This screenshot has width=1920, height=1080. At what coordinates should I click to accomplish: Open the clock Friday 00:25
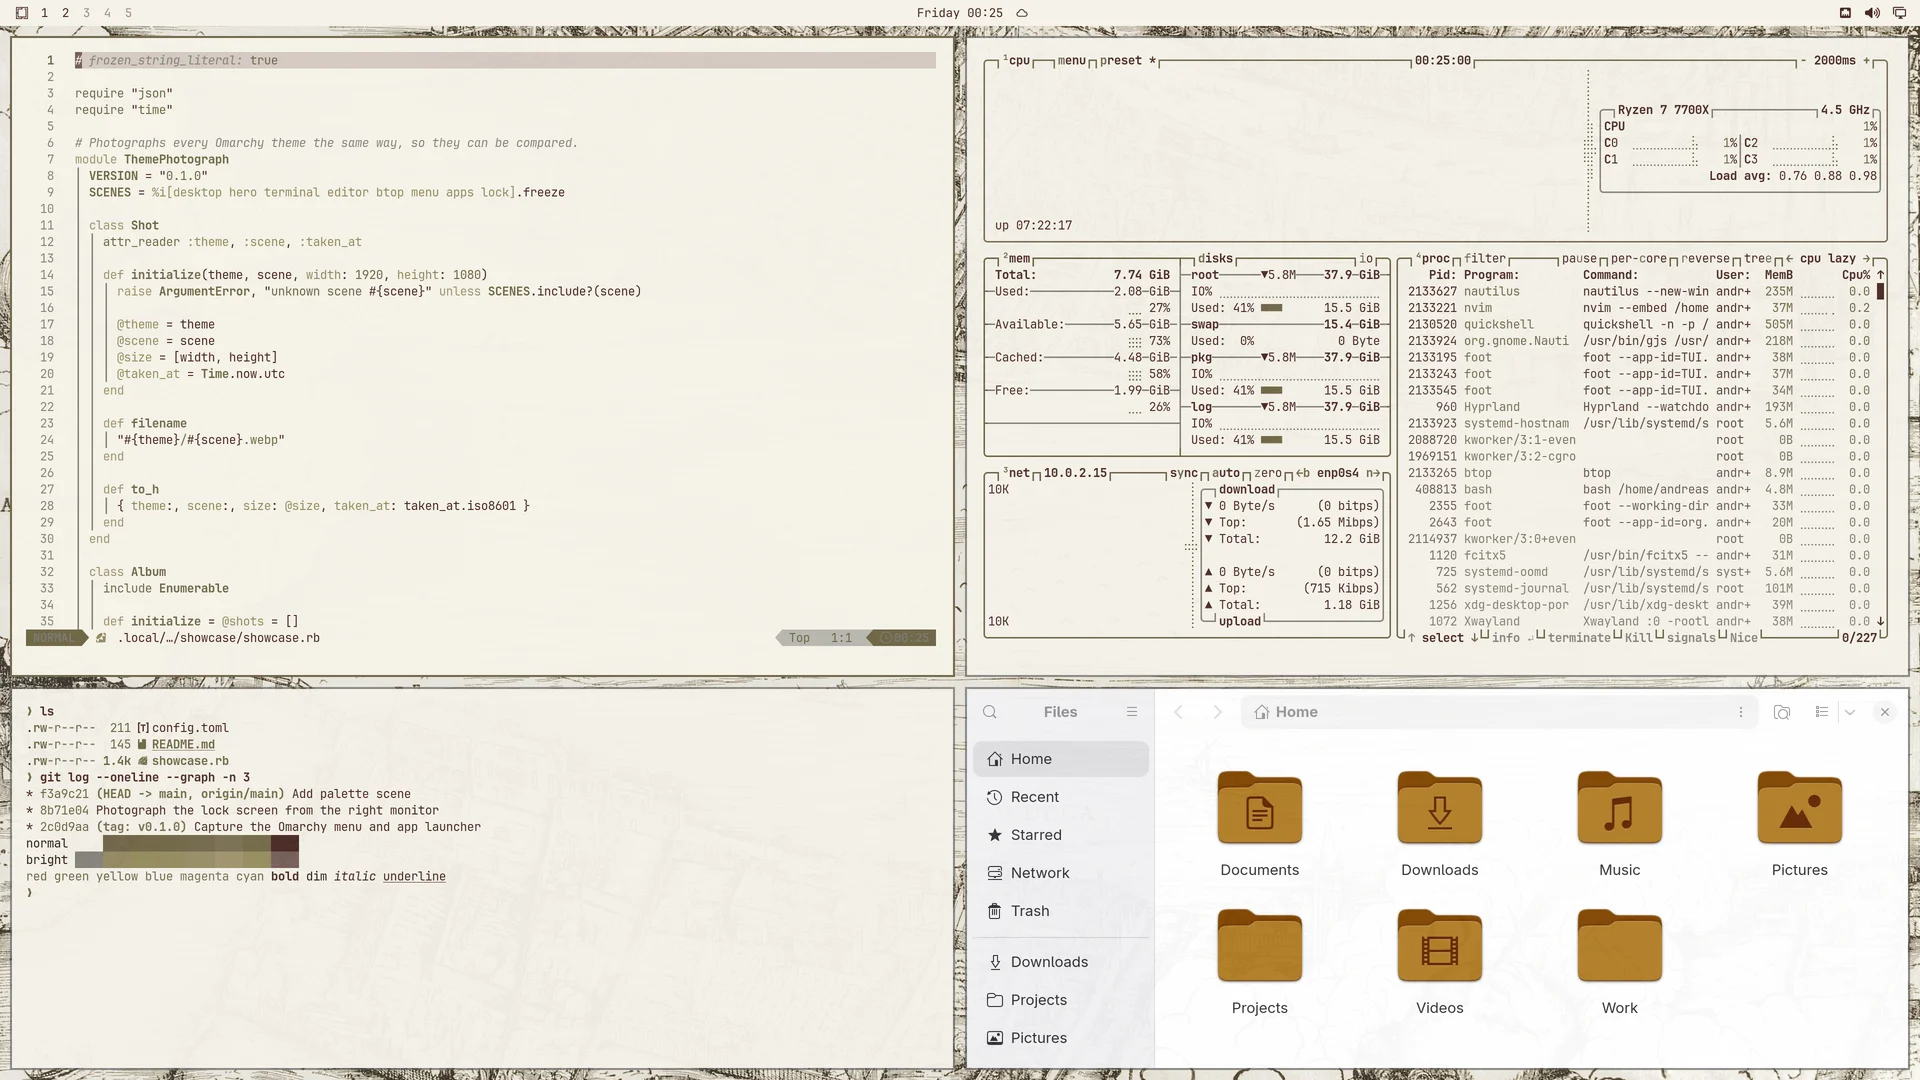pyautogui.click(x=959, y=13)
